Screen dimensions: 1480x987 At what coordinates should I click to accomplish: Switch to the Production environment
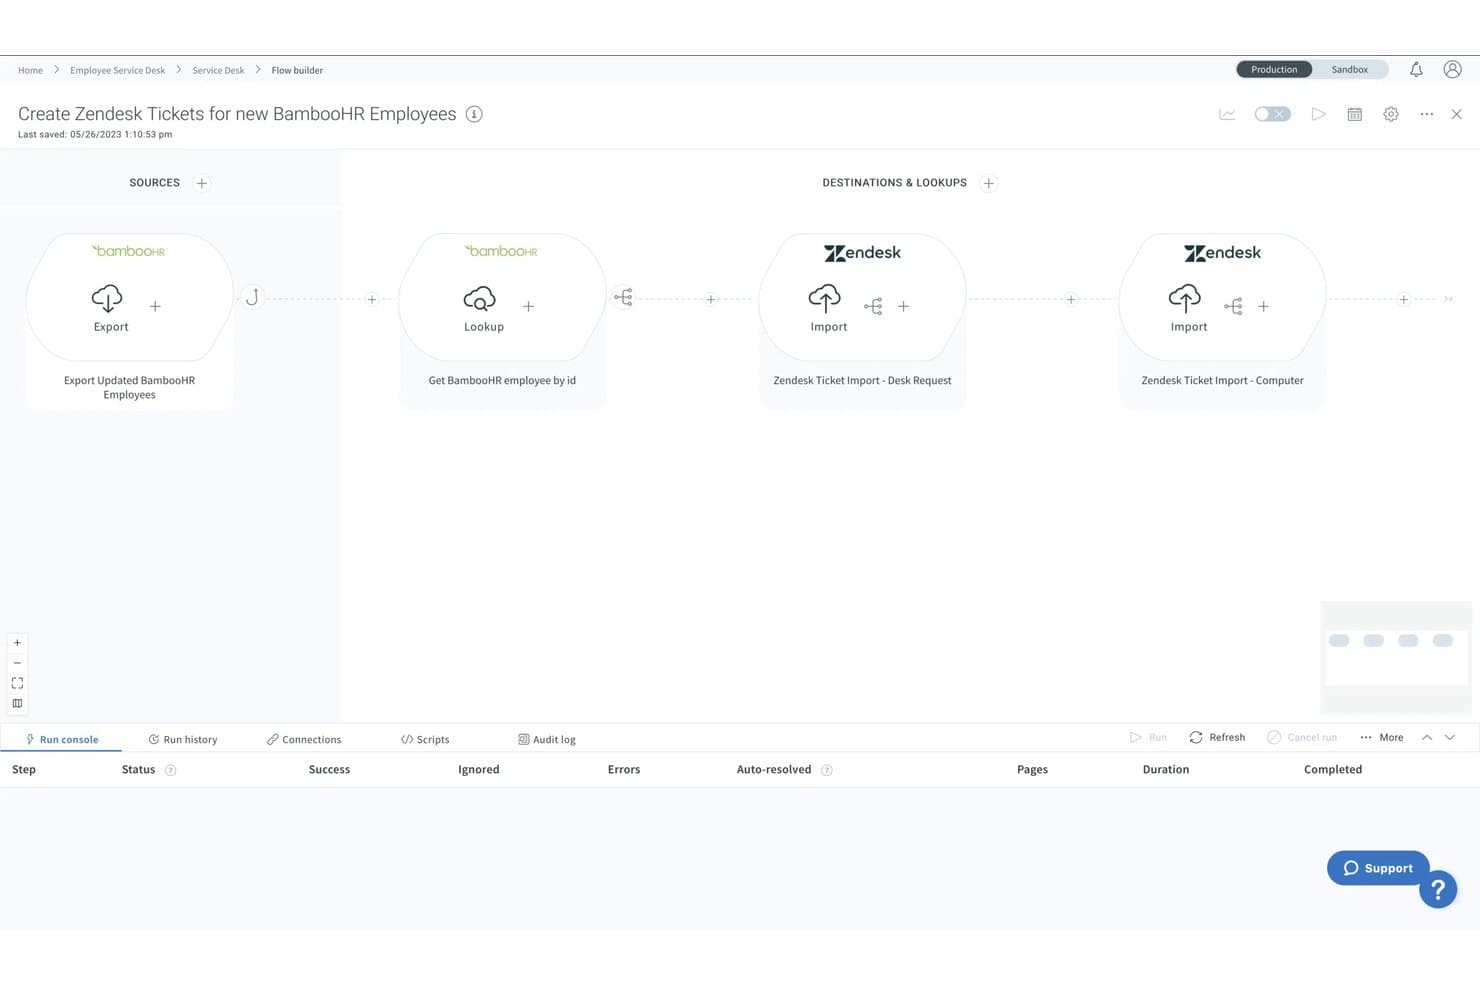pos(1274,69)
